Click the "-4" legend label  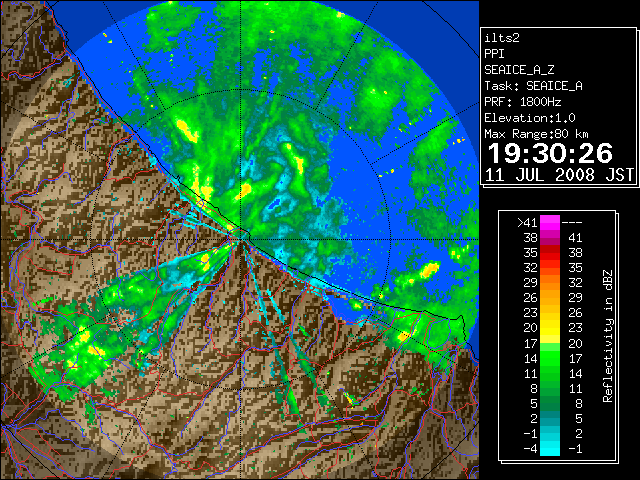pos(530,449)
